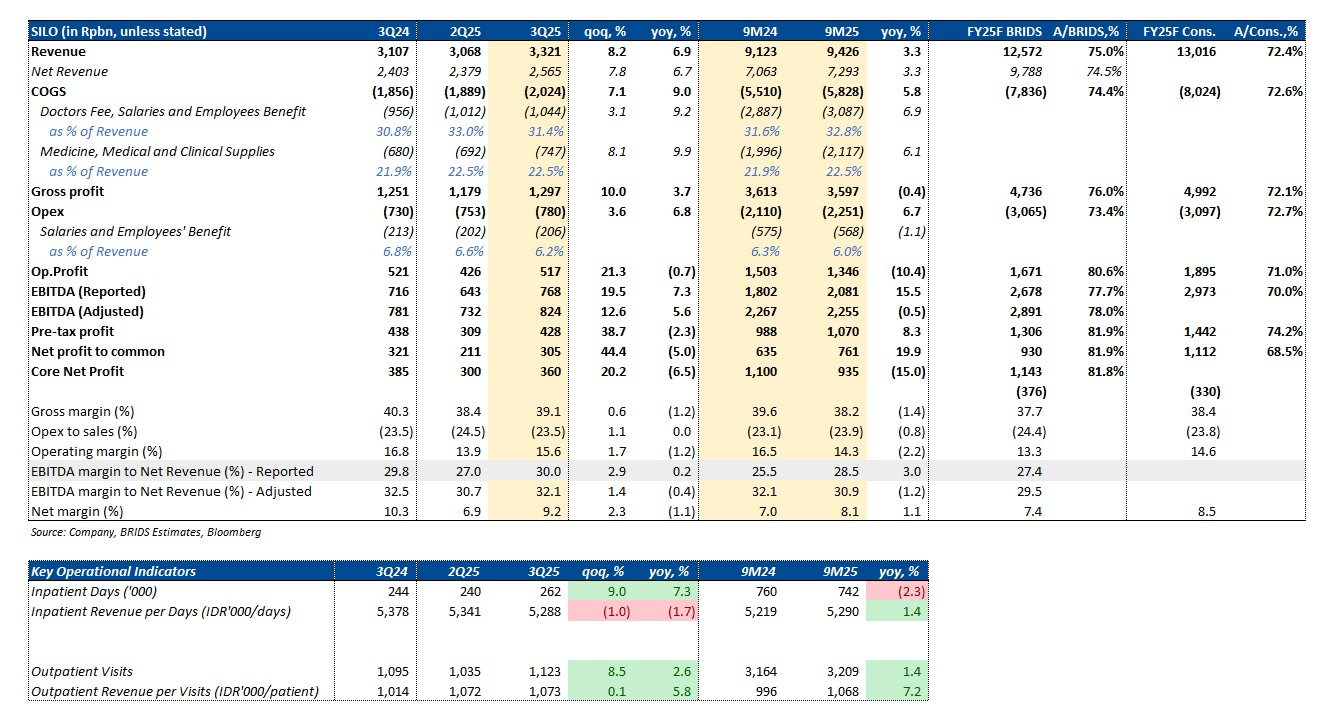The height and width of the screenshot is (721, 1342).
Task: Select the "Outpatient Visits" row label
Action: coord(82,671)
